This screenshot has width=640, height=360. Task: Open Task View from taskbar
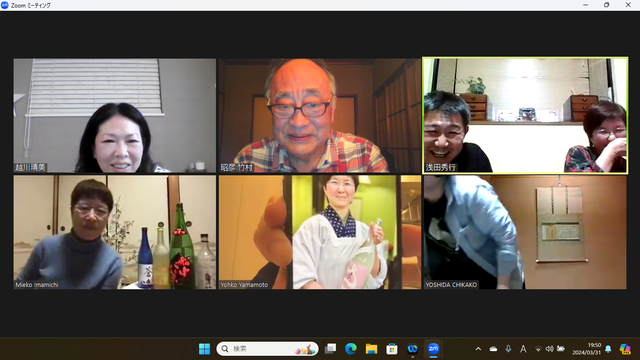[x=330, y=349]
